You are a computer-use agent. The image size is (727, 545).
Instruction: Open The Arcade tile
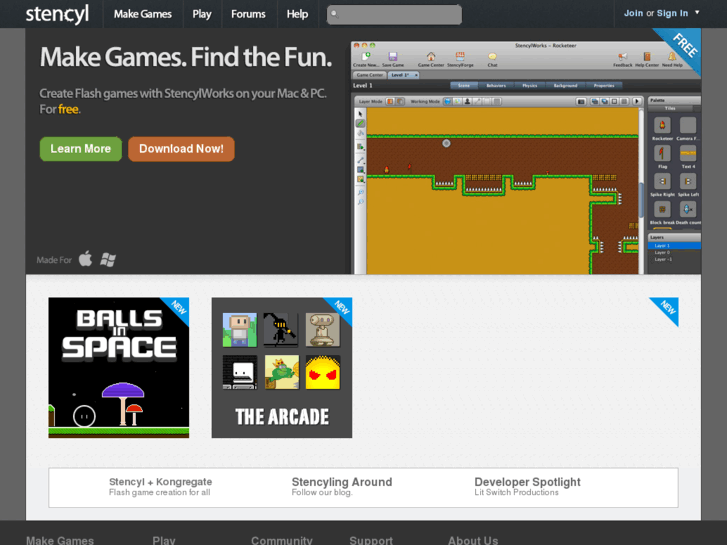(282, 367)
